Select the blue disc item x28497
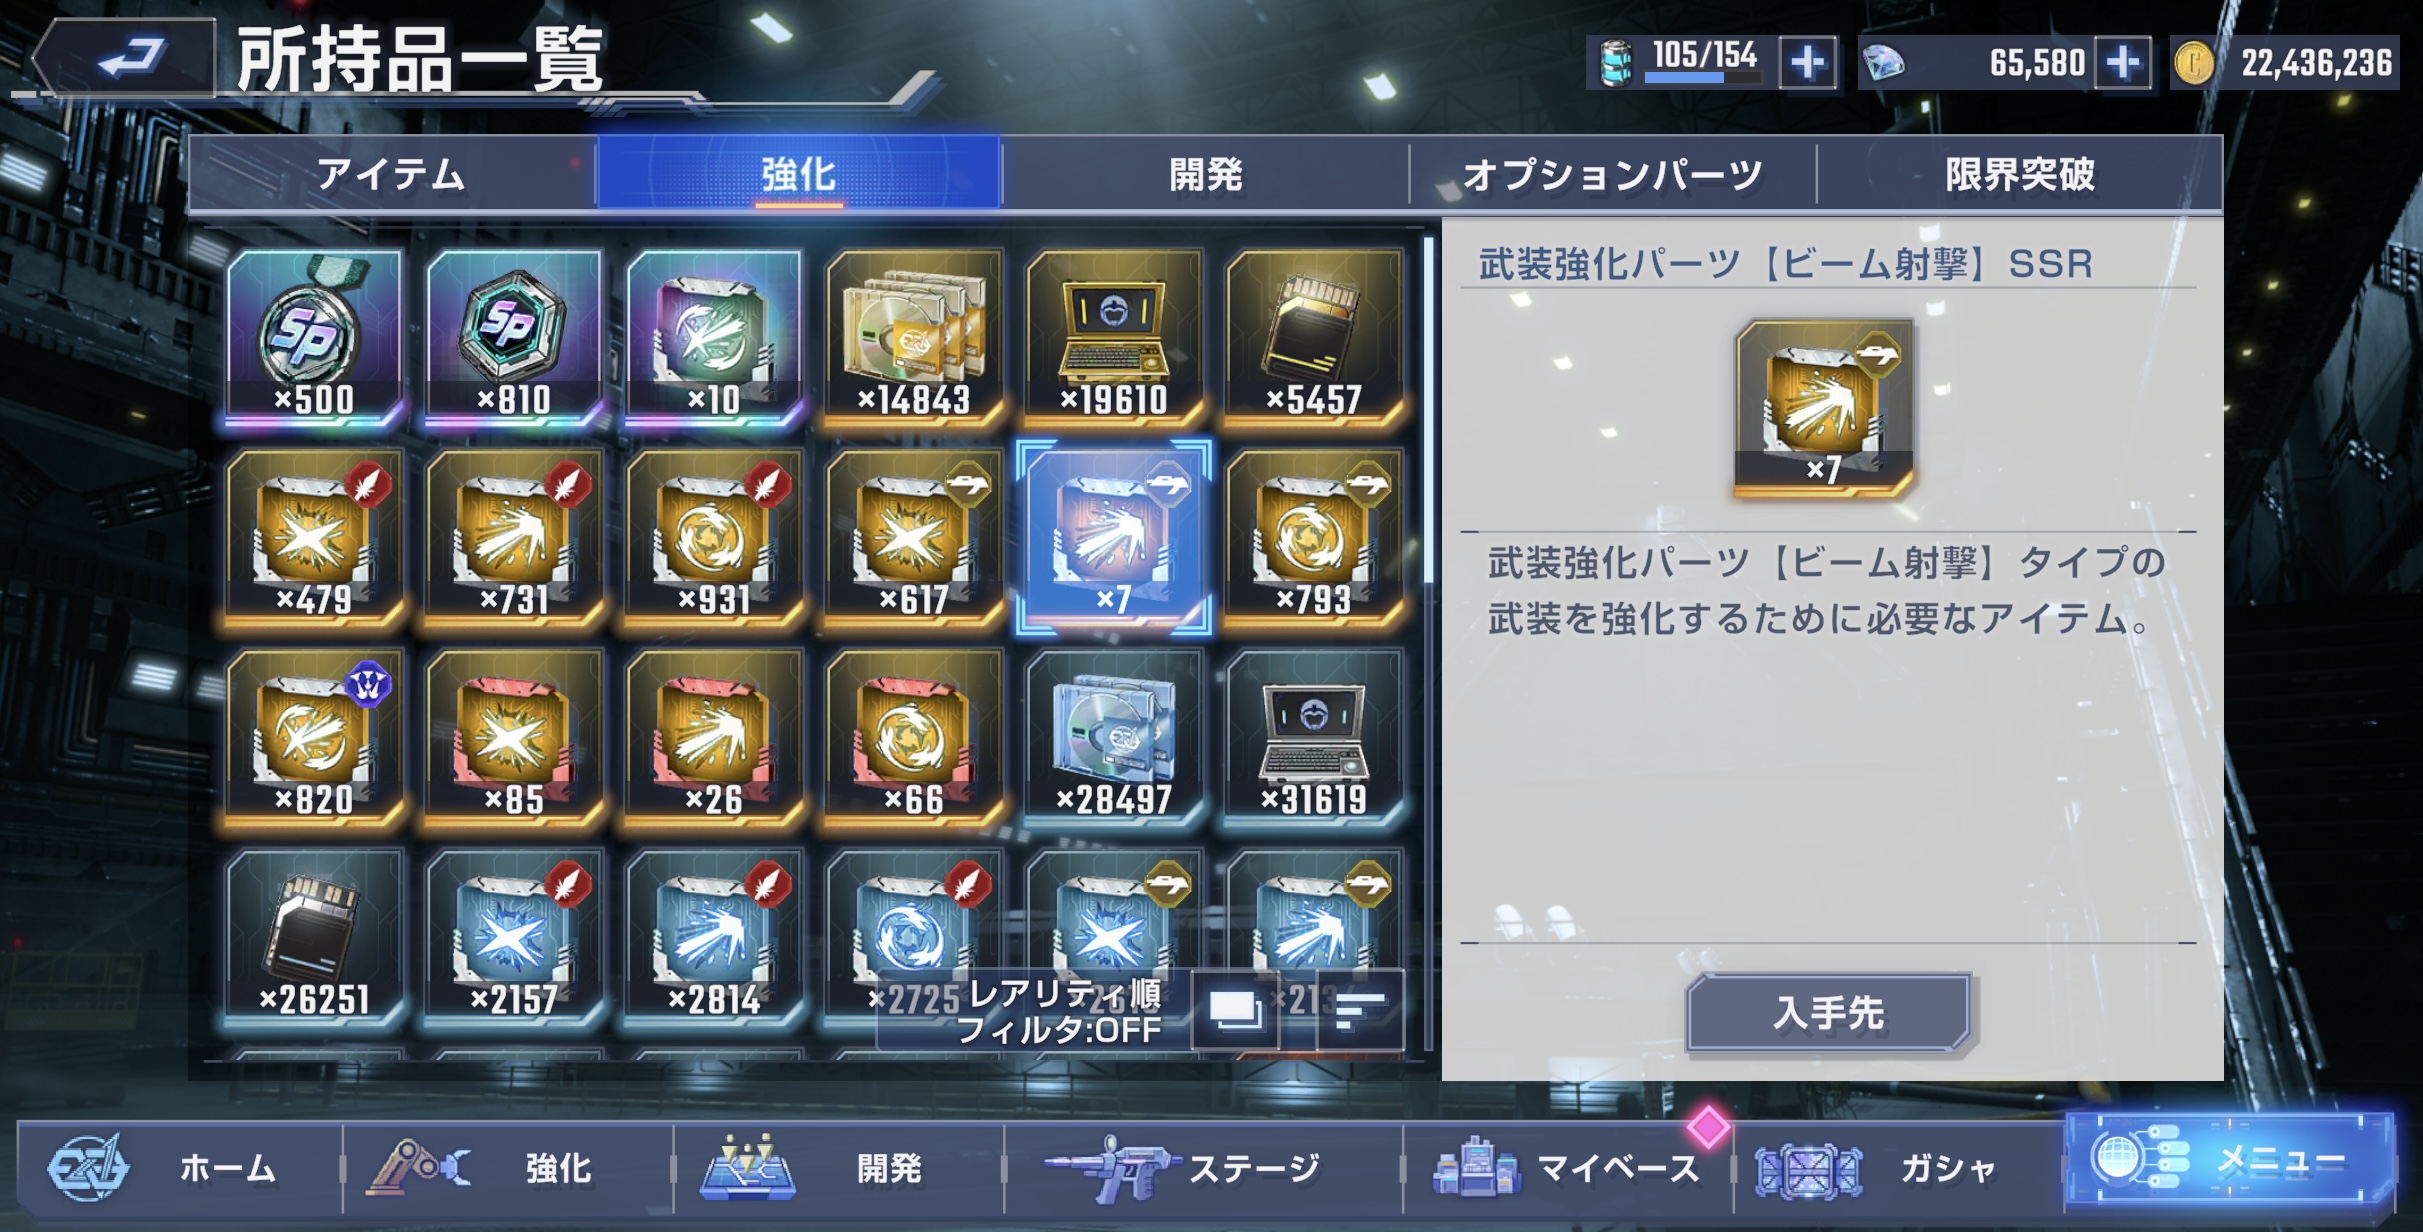The width and height of the screenshot is (2423, 1232). click(x=1114, y=737)
